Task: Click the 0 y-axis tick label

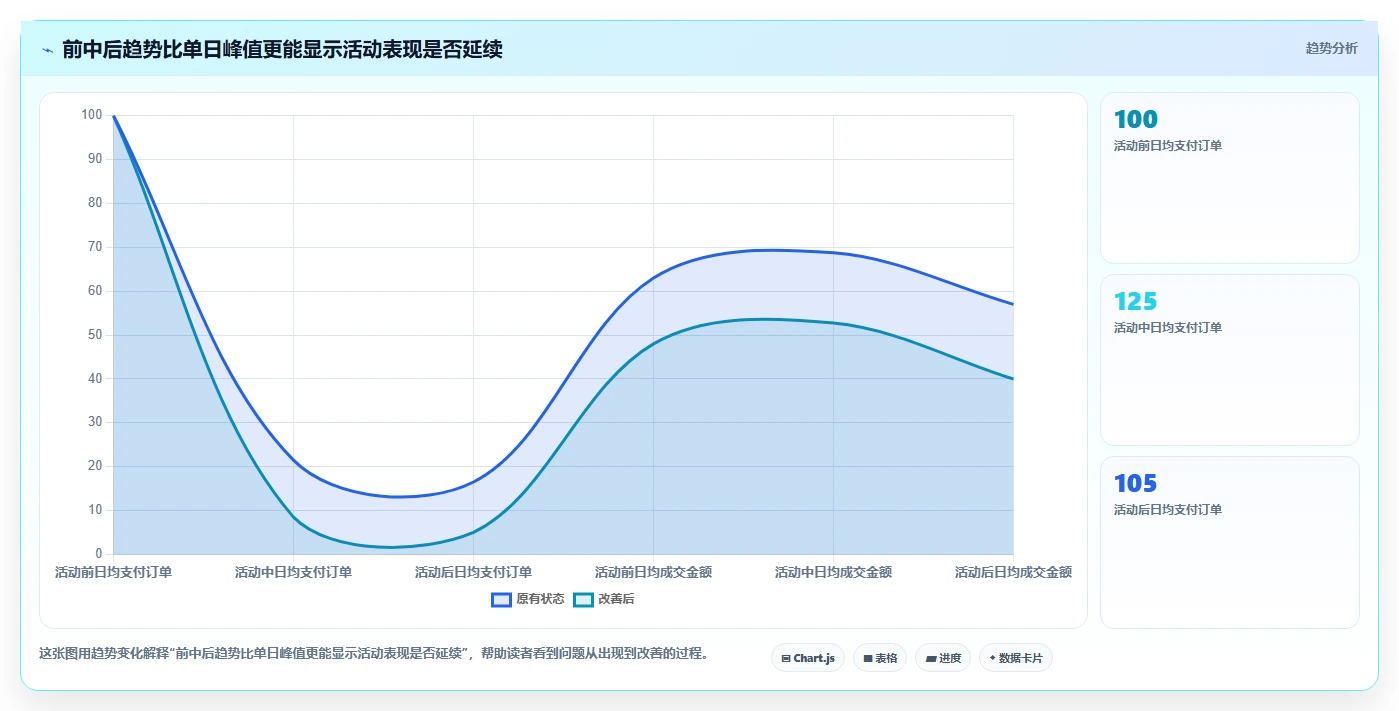Action: [99, 553]
